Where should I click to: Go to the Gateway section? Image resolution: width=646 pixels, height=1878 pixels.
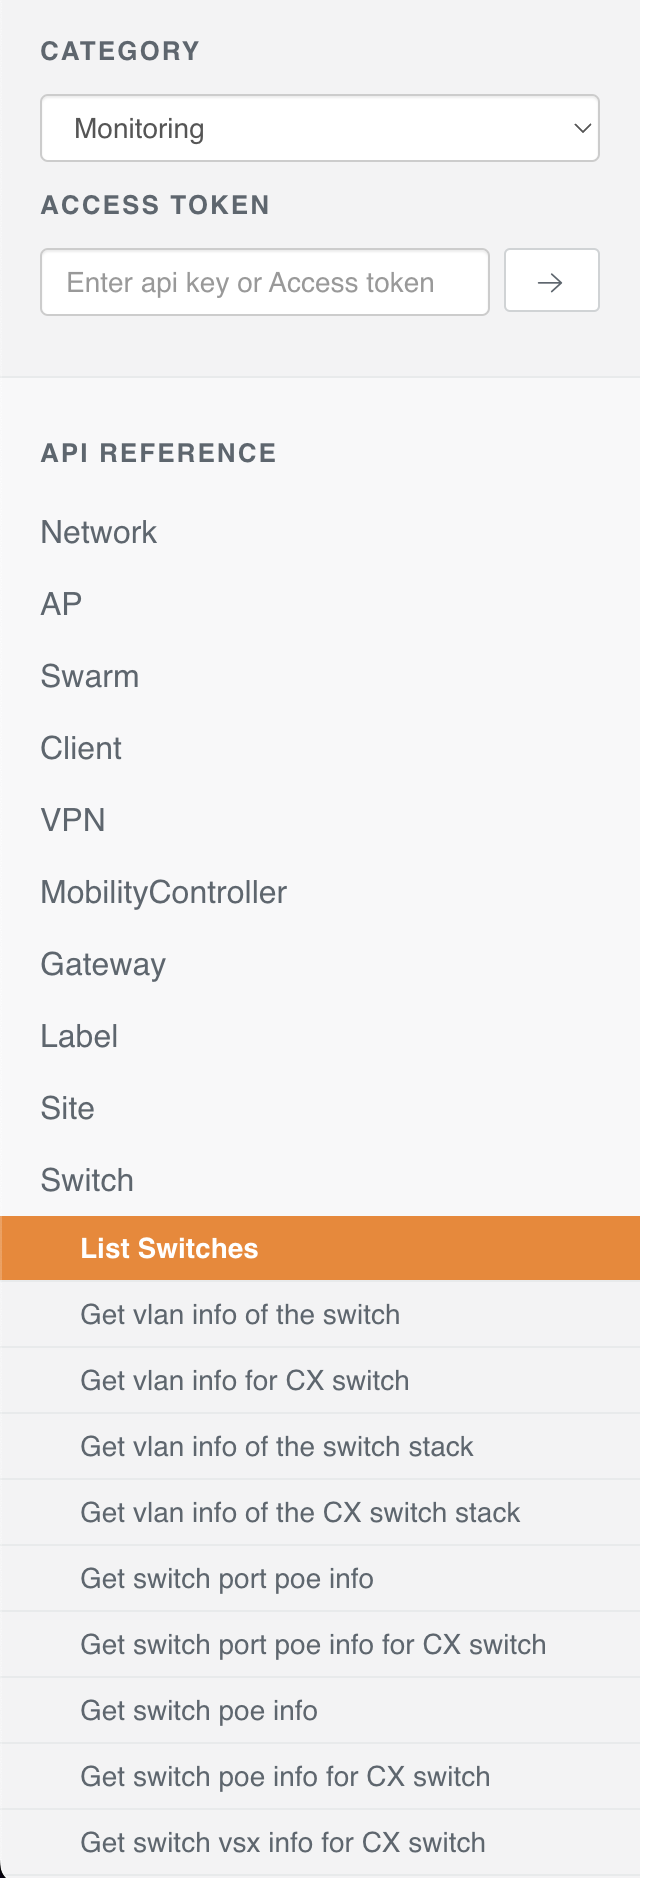103,964
